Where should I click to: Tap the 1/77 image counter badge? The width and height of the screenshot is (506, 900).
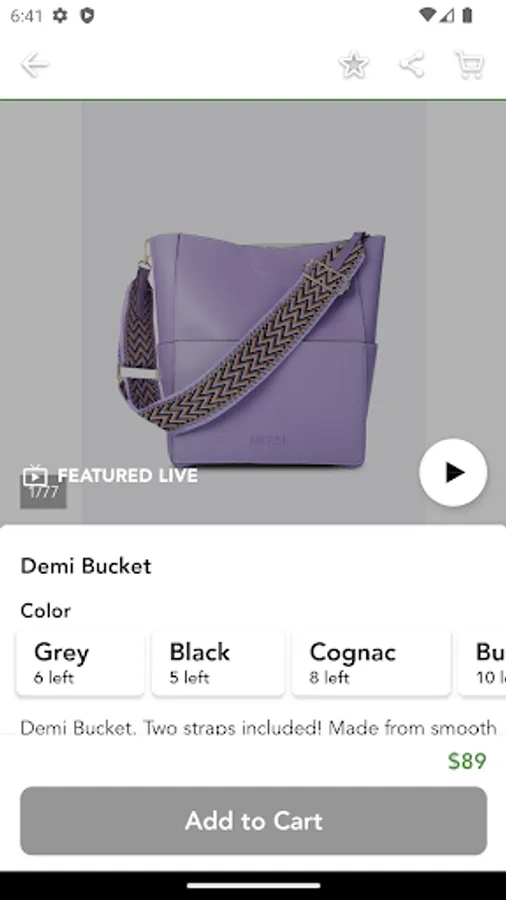[x=44, y=492]
